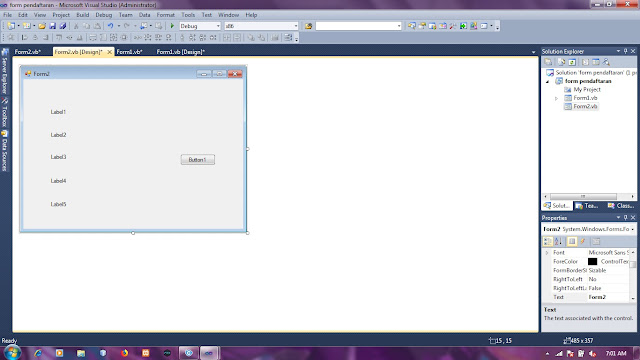640x360 pixels.
Task: Click the Properties Window toolbar icon
Action: 422,26
